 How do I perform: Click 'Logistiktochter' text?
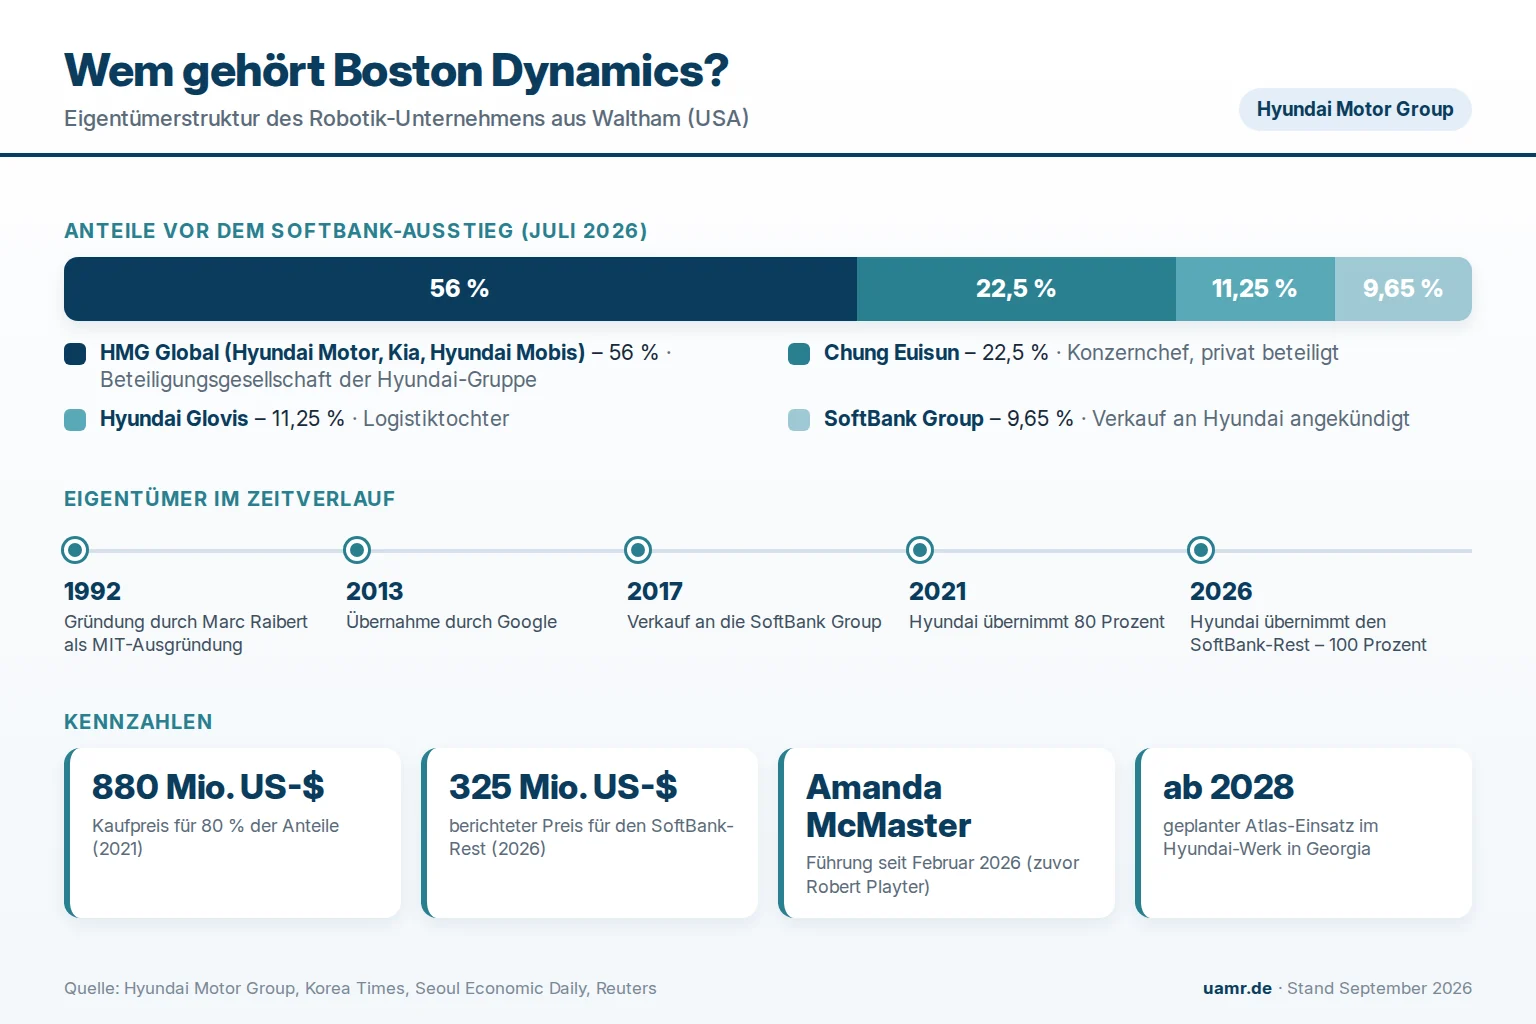(x=436, y=419)
